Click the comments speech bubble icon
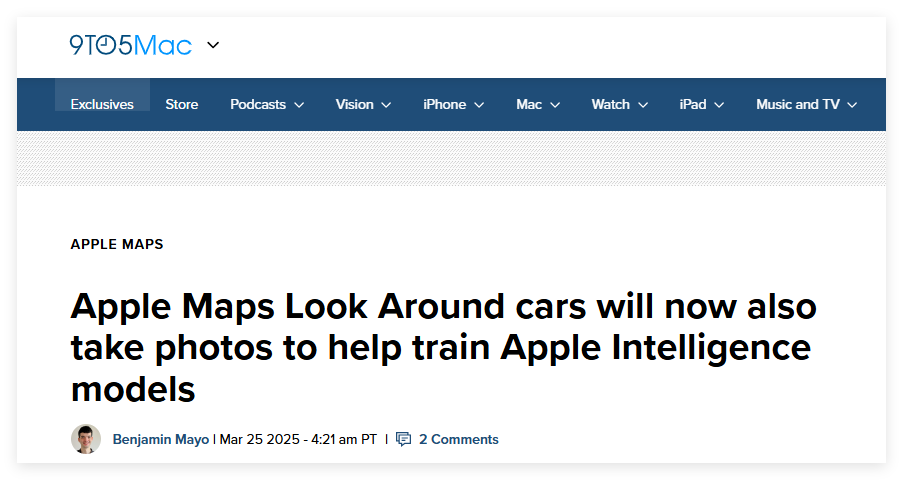 coord(404,439)
